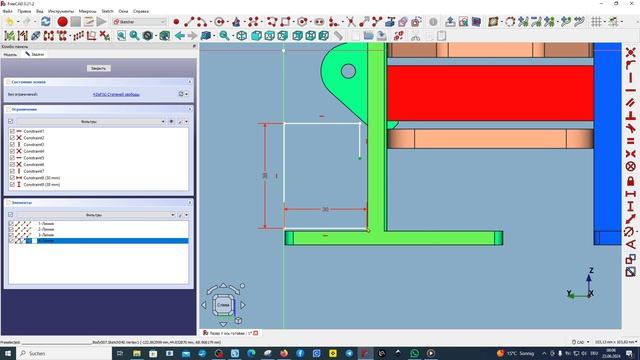Click the blue refresh recompute icon
Viewport: 640px width, 360px height.
(x=45, y=22)
